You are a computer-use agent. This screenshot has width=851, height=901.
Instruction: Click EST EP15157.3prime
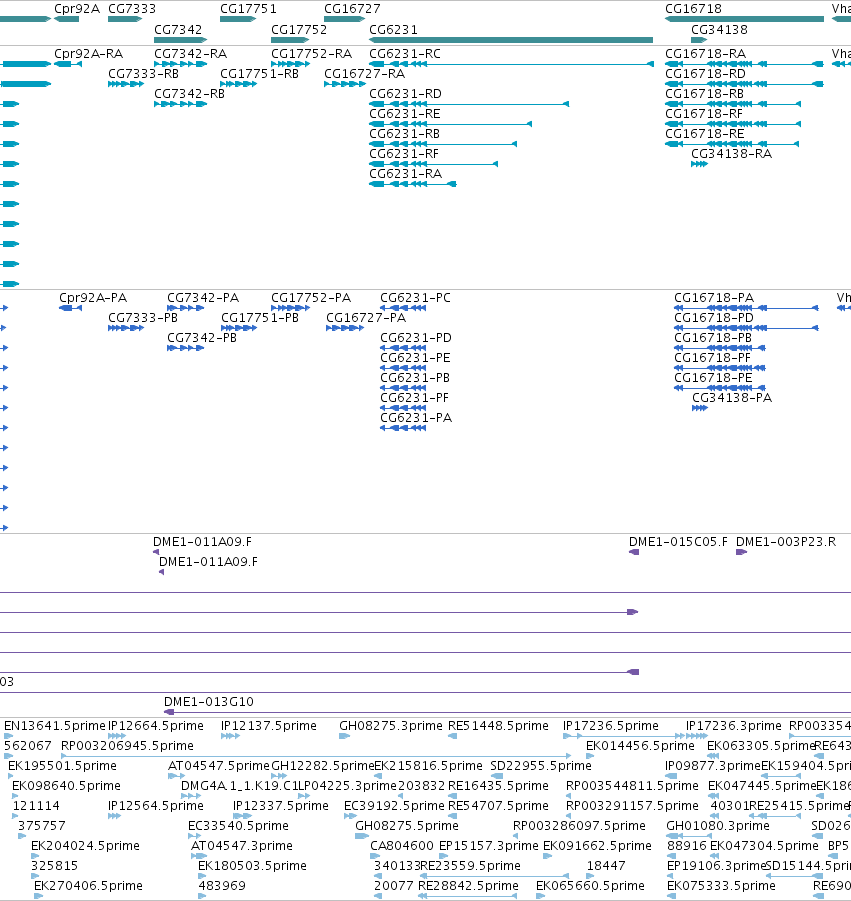coord(488,846)
